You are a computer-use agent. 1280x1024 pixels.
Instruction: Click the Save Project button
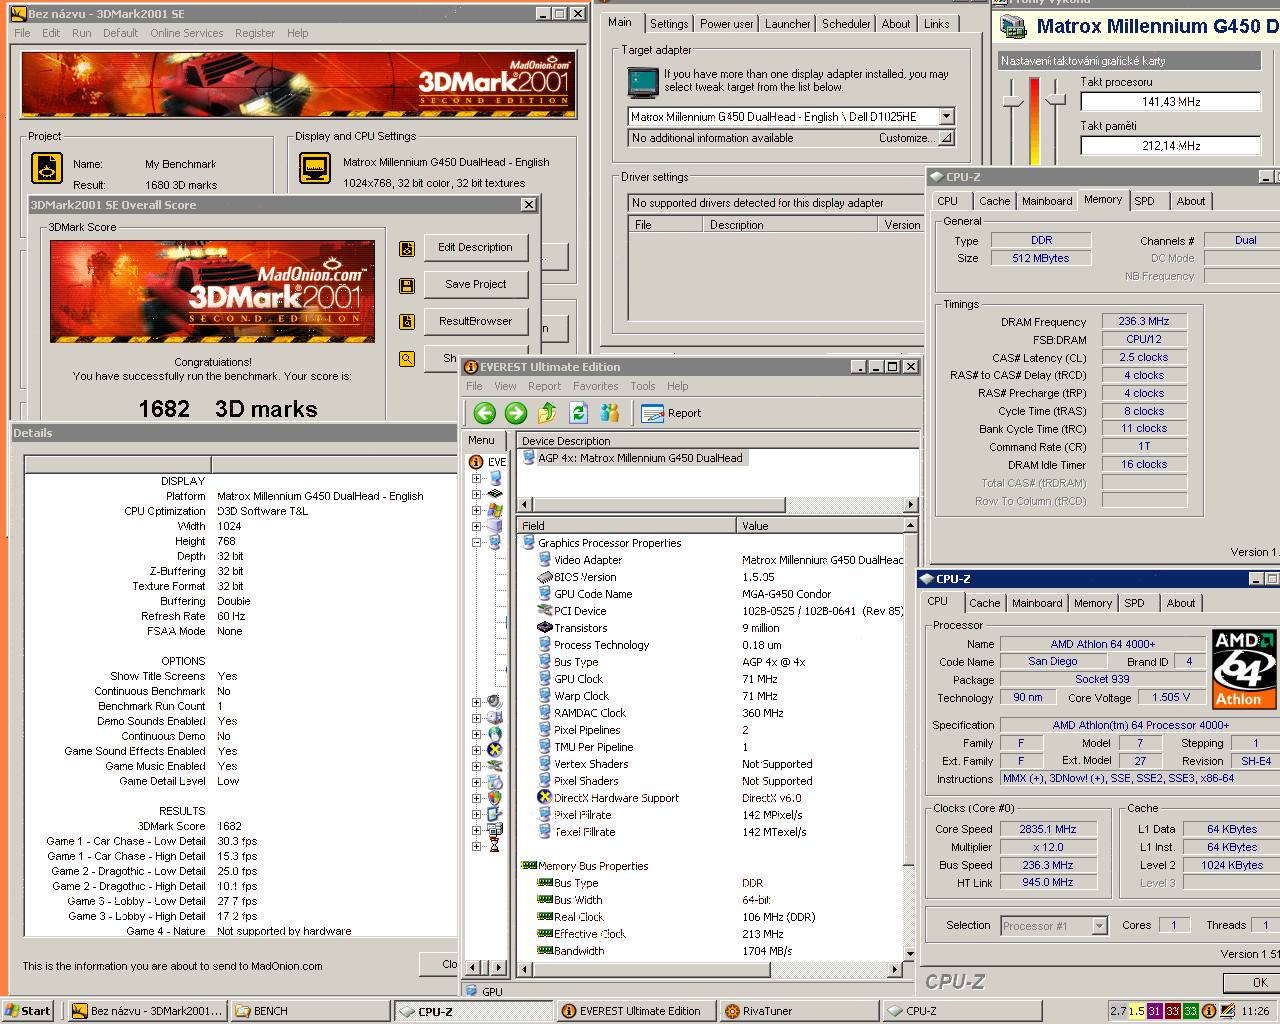[x=475, y=285]
